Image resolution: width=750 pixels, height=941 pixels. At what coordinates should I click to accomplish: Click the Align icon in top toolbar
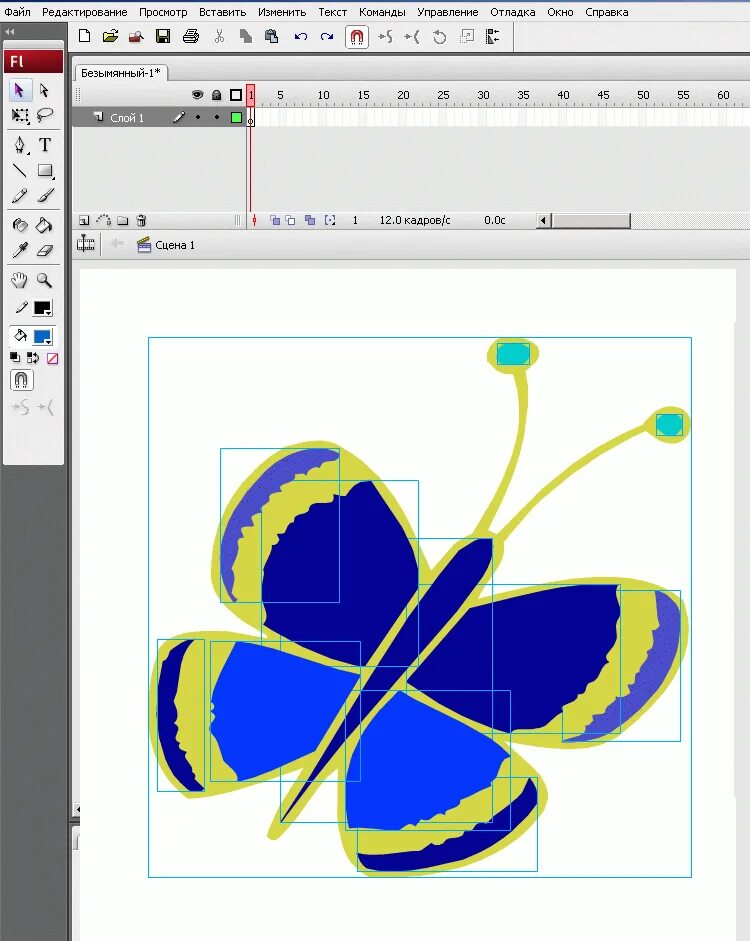493,37
